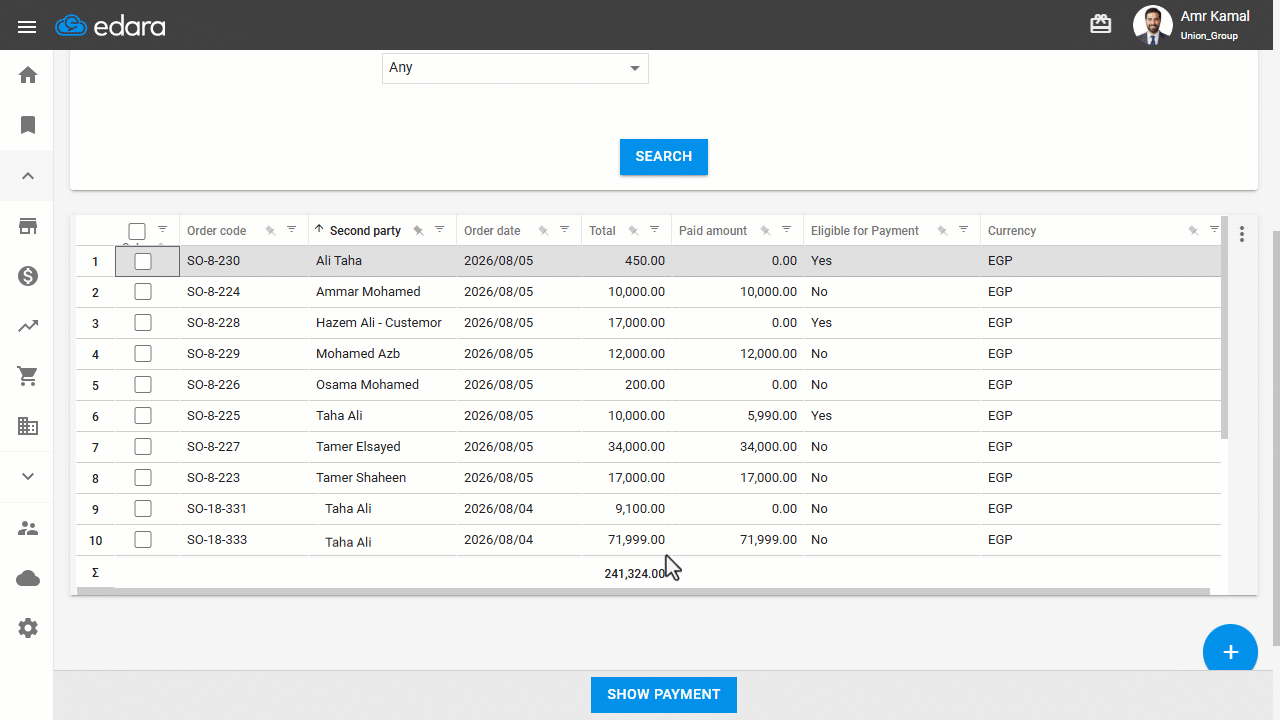Sort by the Order code header
Image resolution: width=1280 pixels, height=720 pixels.
pyautogui.click(x=216, y=231)
